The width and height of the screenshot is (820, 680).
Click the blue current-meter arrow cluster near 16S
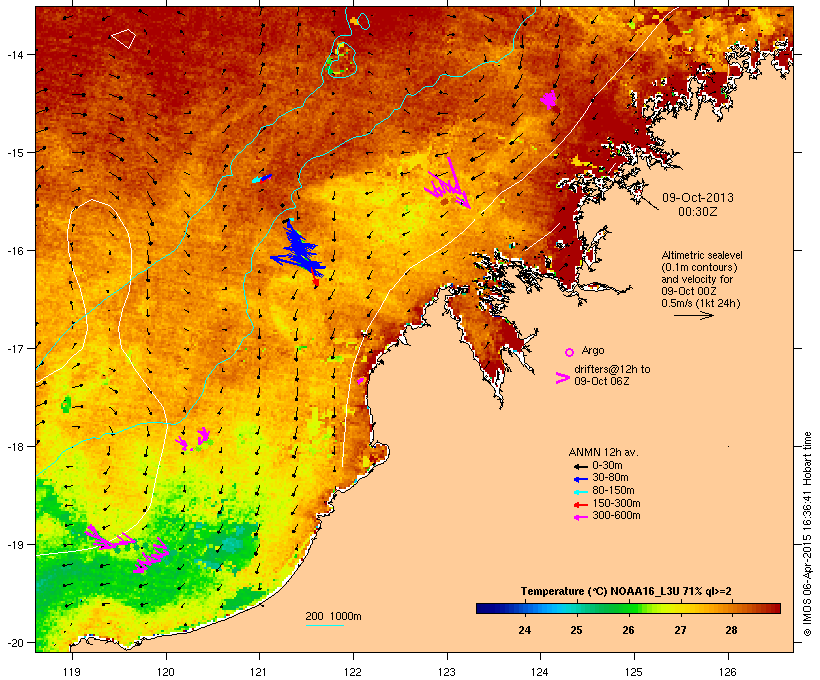(x=299, y=251)
